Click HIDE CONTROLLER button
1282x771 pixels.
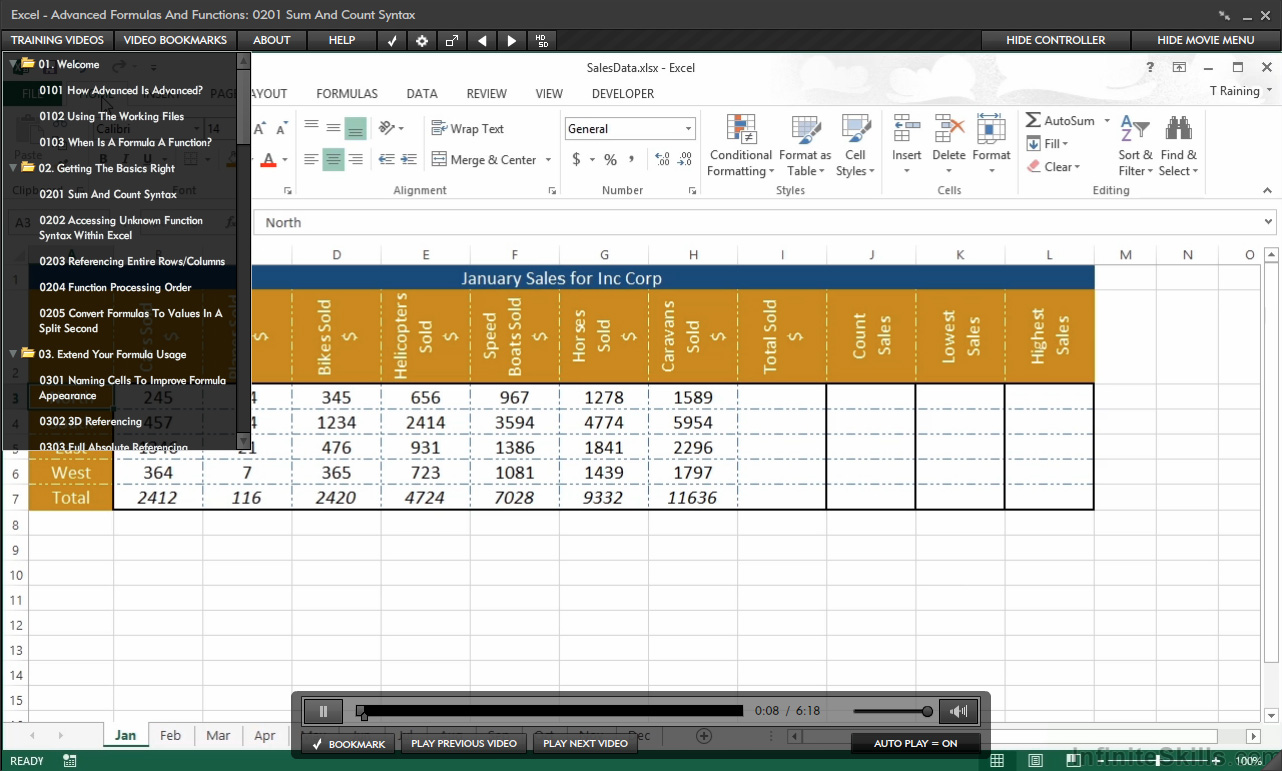(1056, 40)
